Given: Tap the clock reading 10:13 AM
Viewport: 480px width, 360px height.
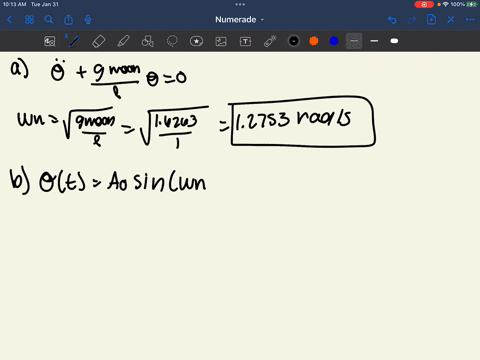Looking at the screenshot, I should [14, 4].
